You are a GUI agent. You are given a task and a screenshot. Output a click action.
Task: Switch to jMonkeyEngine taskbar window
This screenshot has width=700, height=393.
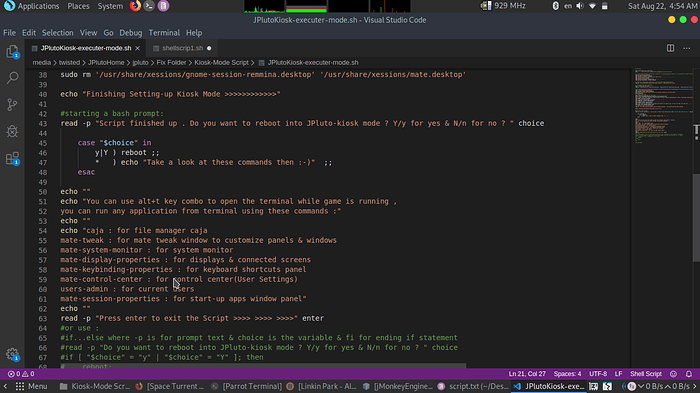397,386
